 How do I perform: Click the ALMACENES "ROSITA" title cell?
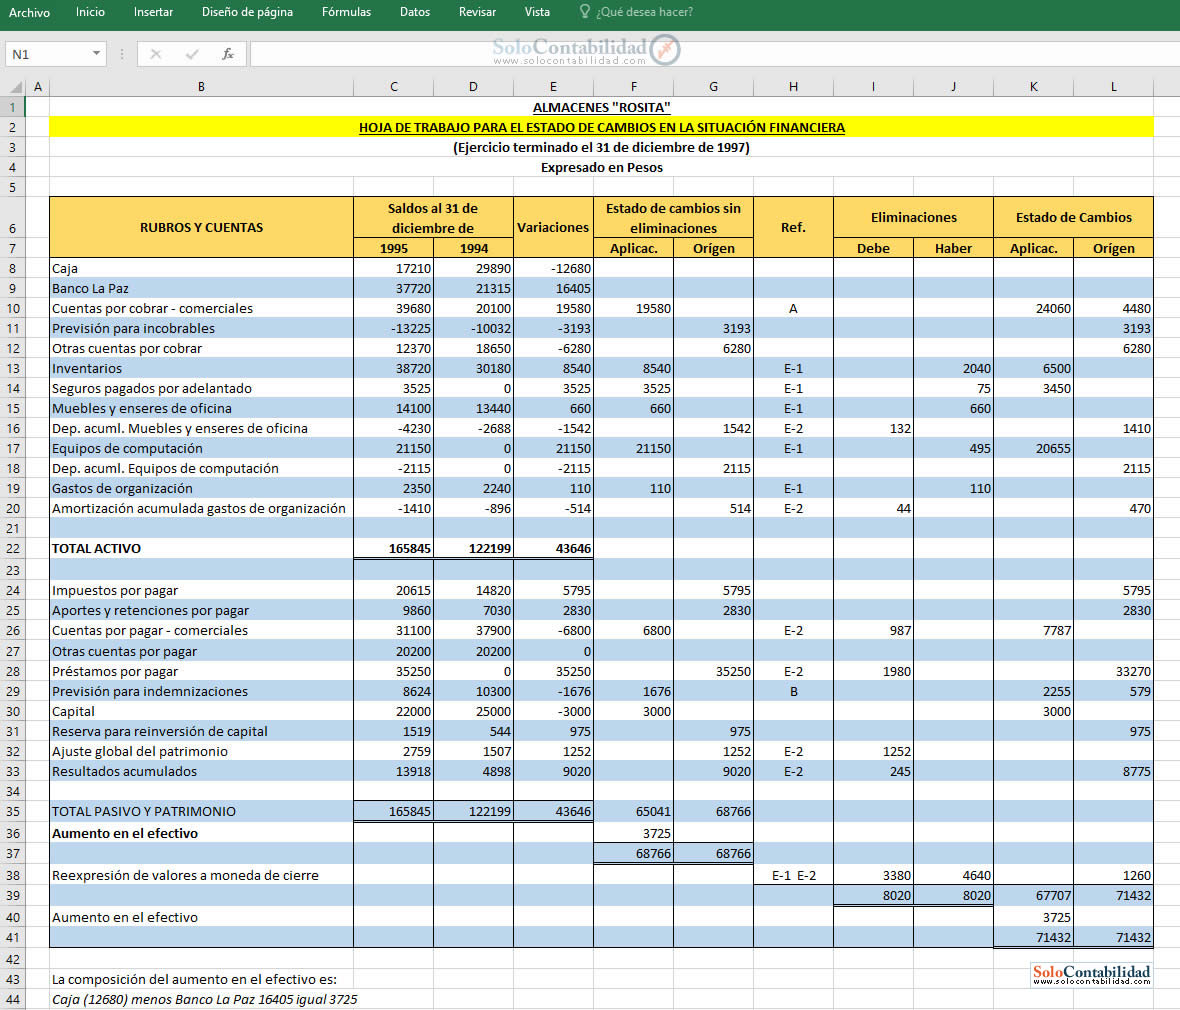[601, 107]
